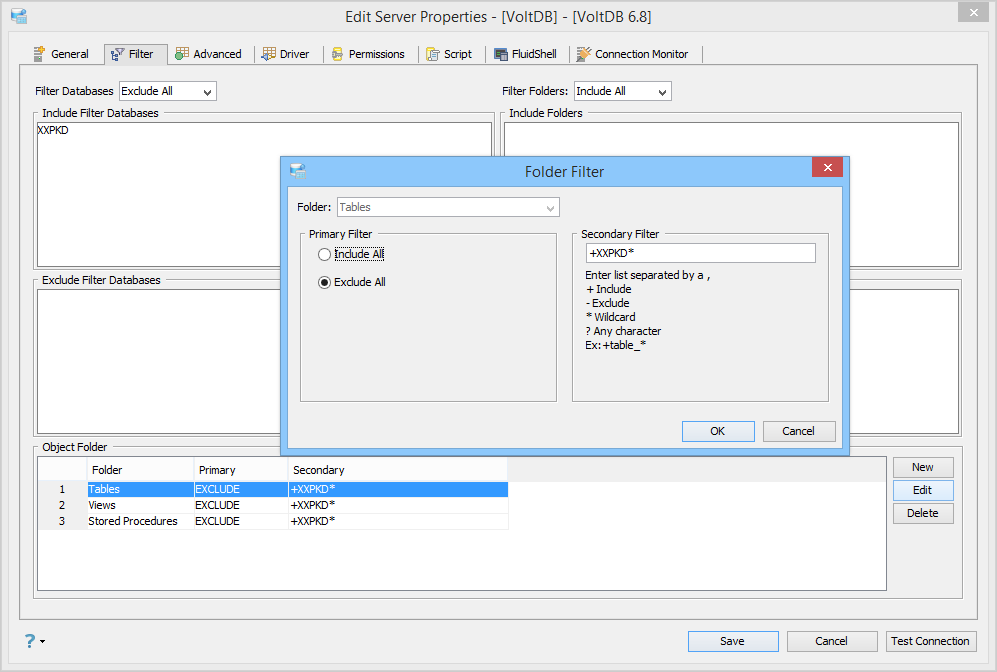Image resolution: width=997 pixels, height=672 pixels.
Task: Click the General tab icon
Action: (x=39, y=54)
